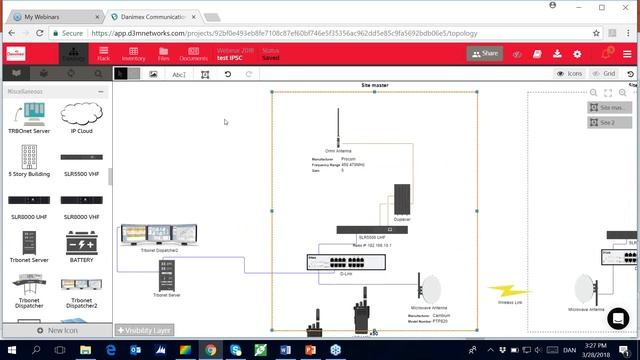
Task: Select the IP Cloud library icon
Action: [82, 118]
